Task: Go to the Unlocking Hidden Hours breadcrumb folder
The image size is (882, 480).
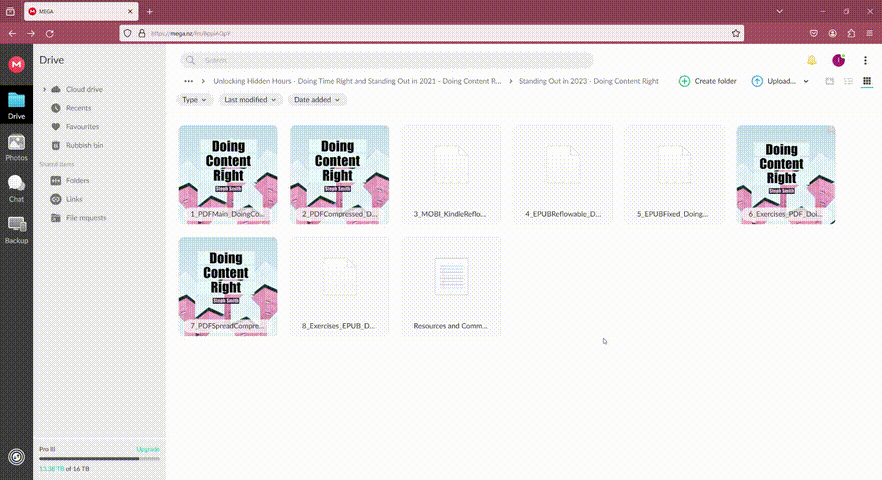Action: [x=357, y=81]
